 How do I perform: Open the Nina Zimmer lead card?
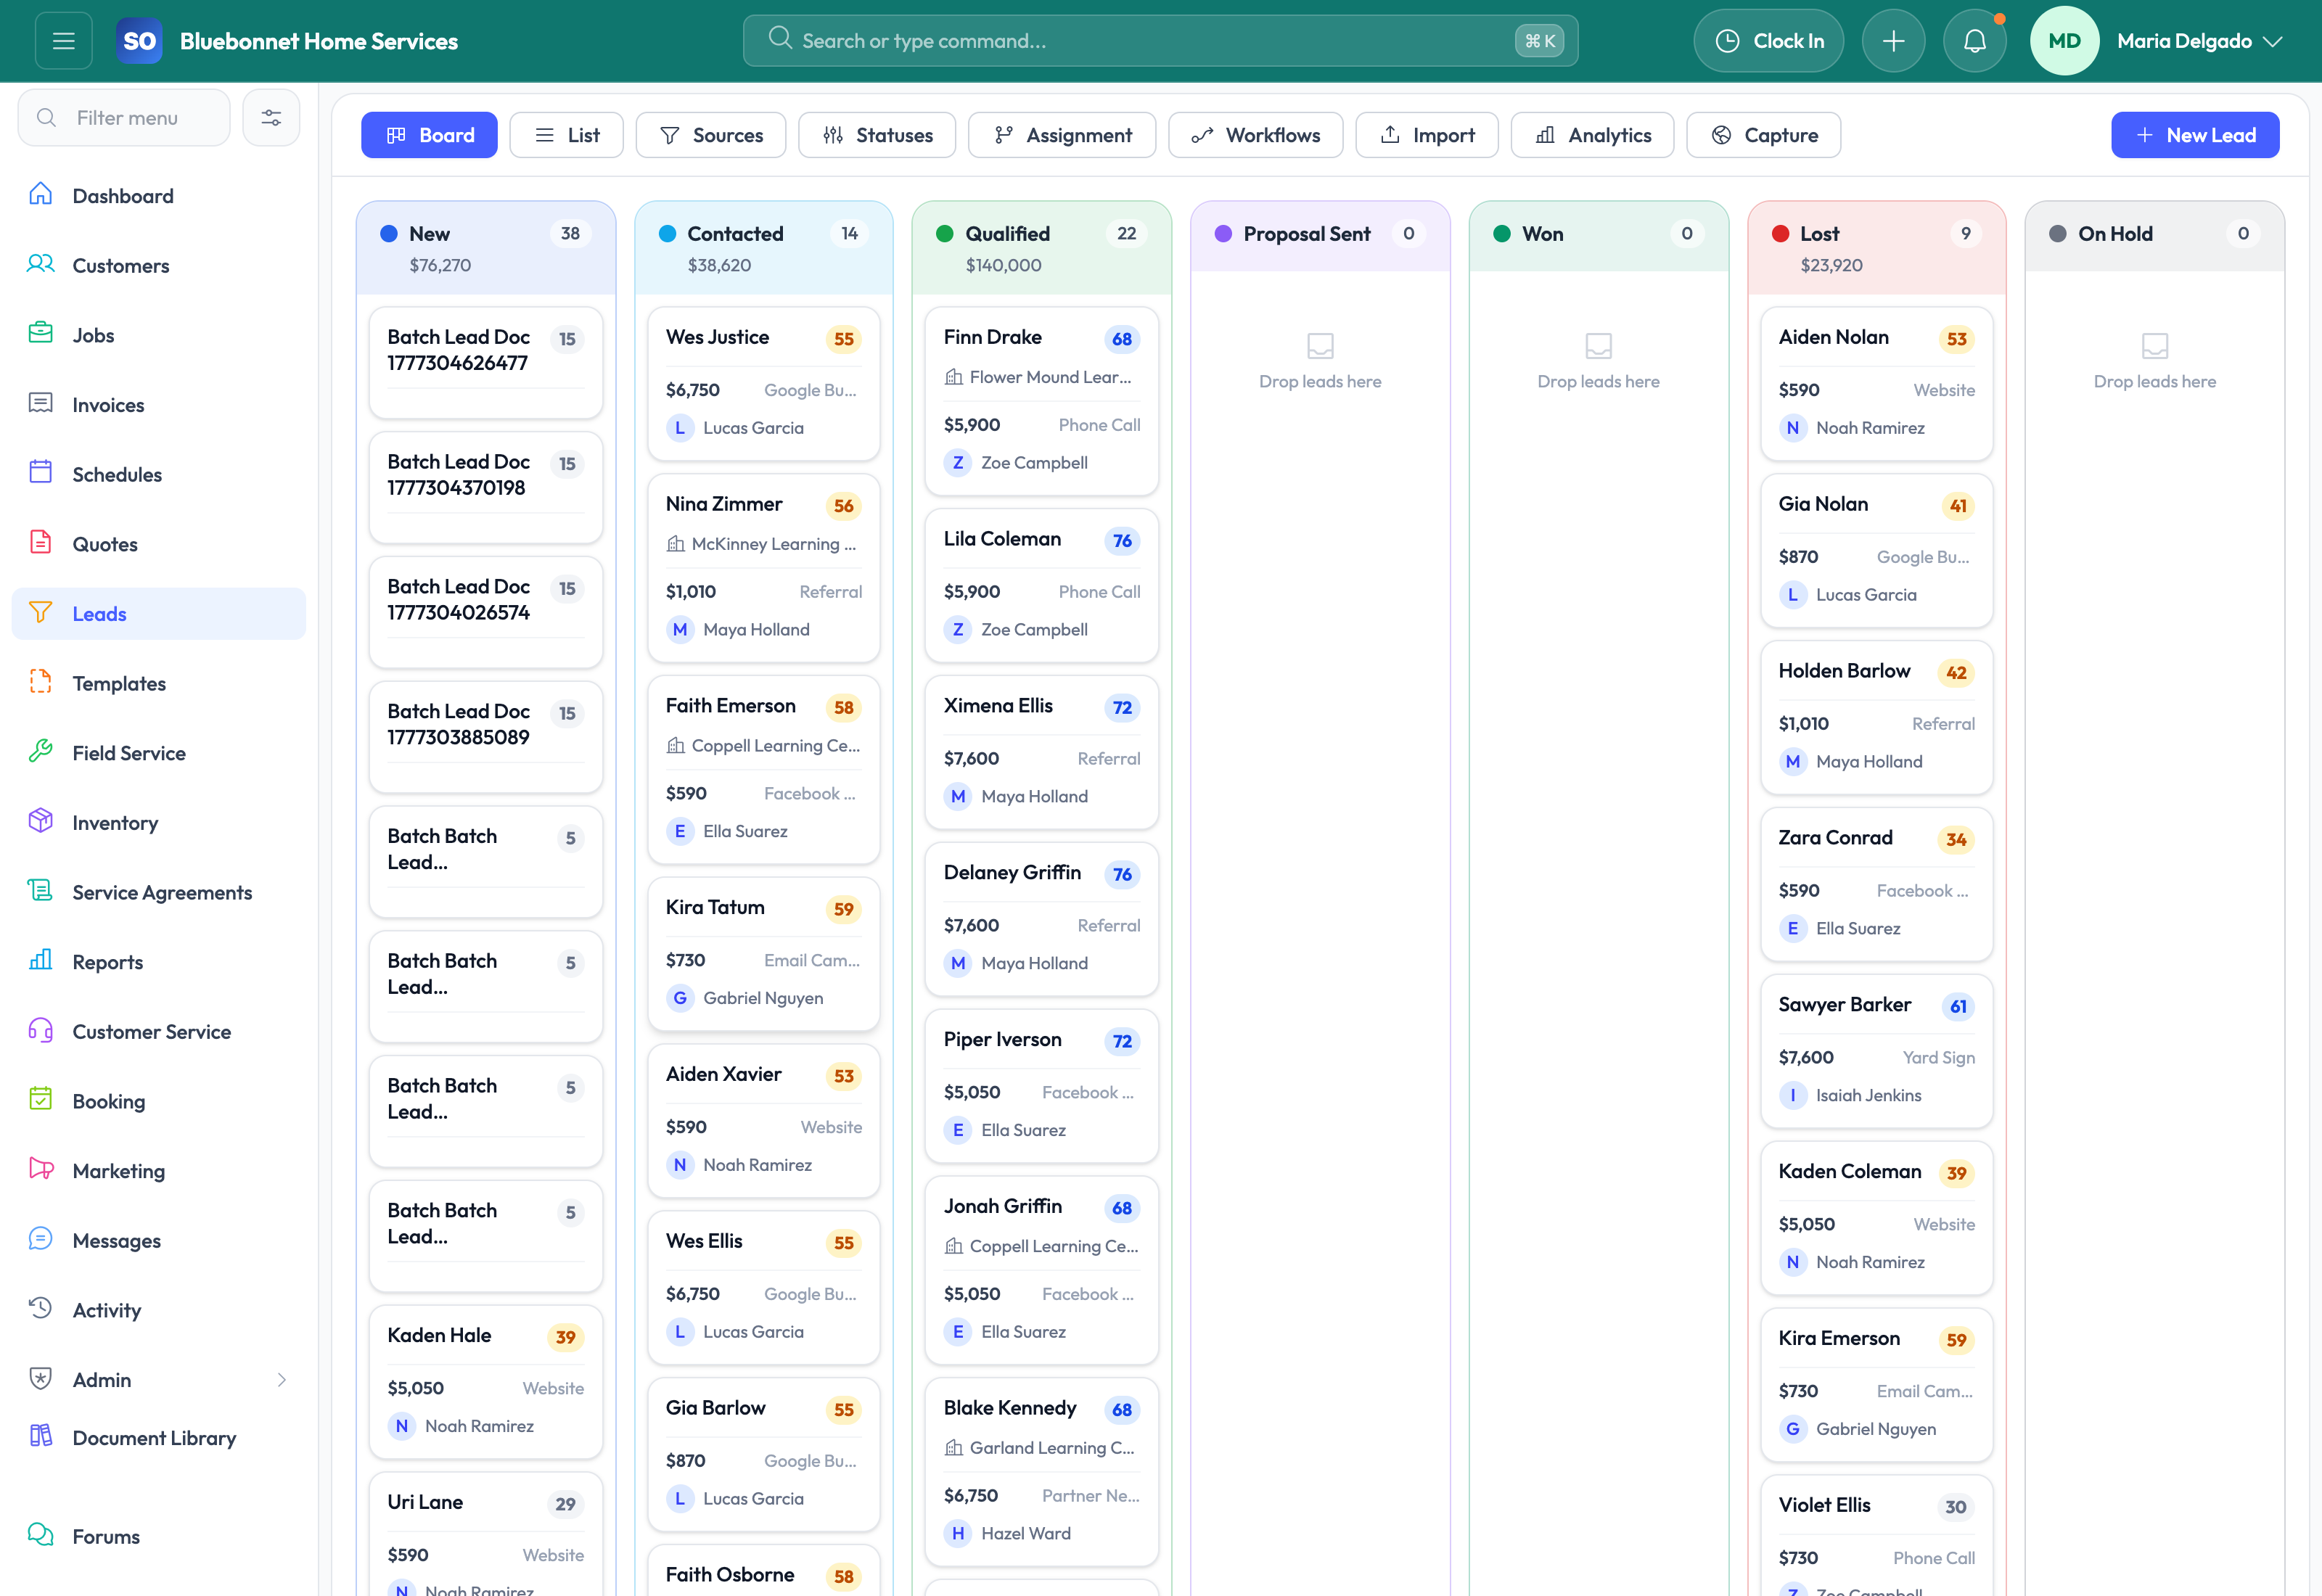[763, 567]
